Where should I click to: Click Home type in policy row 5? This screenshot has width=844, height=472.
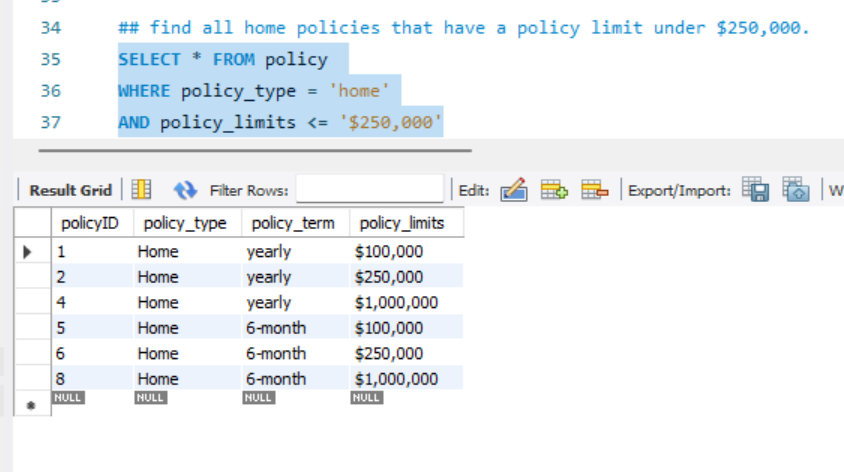187,328
